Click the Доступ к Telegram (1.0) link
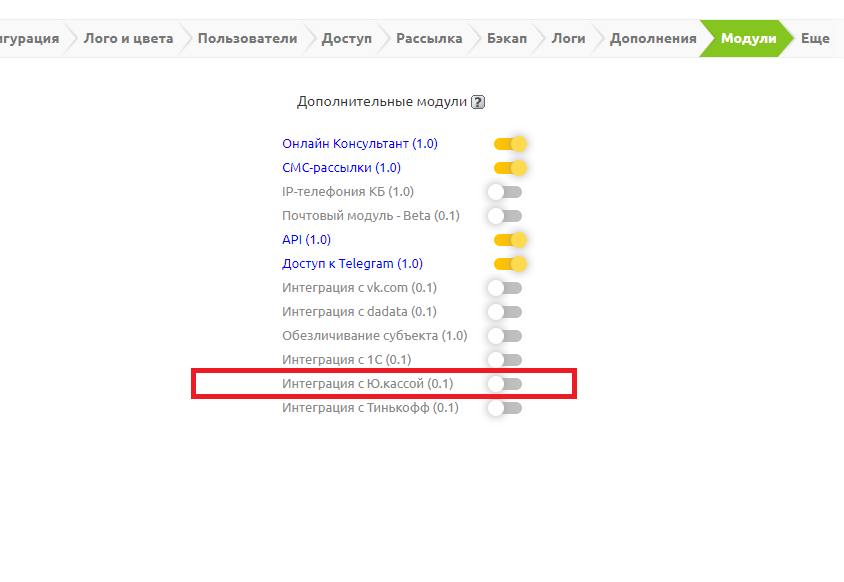Viewport: 844px width, 582px height. click(352, 264)
